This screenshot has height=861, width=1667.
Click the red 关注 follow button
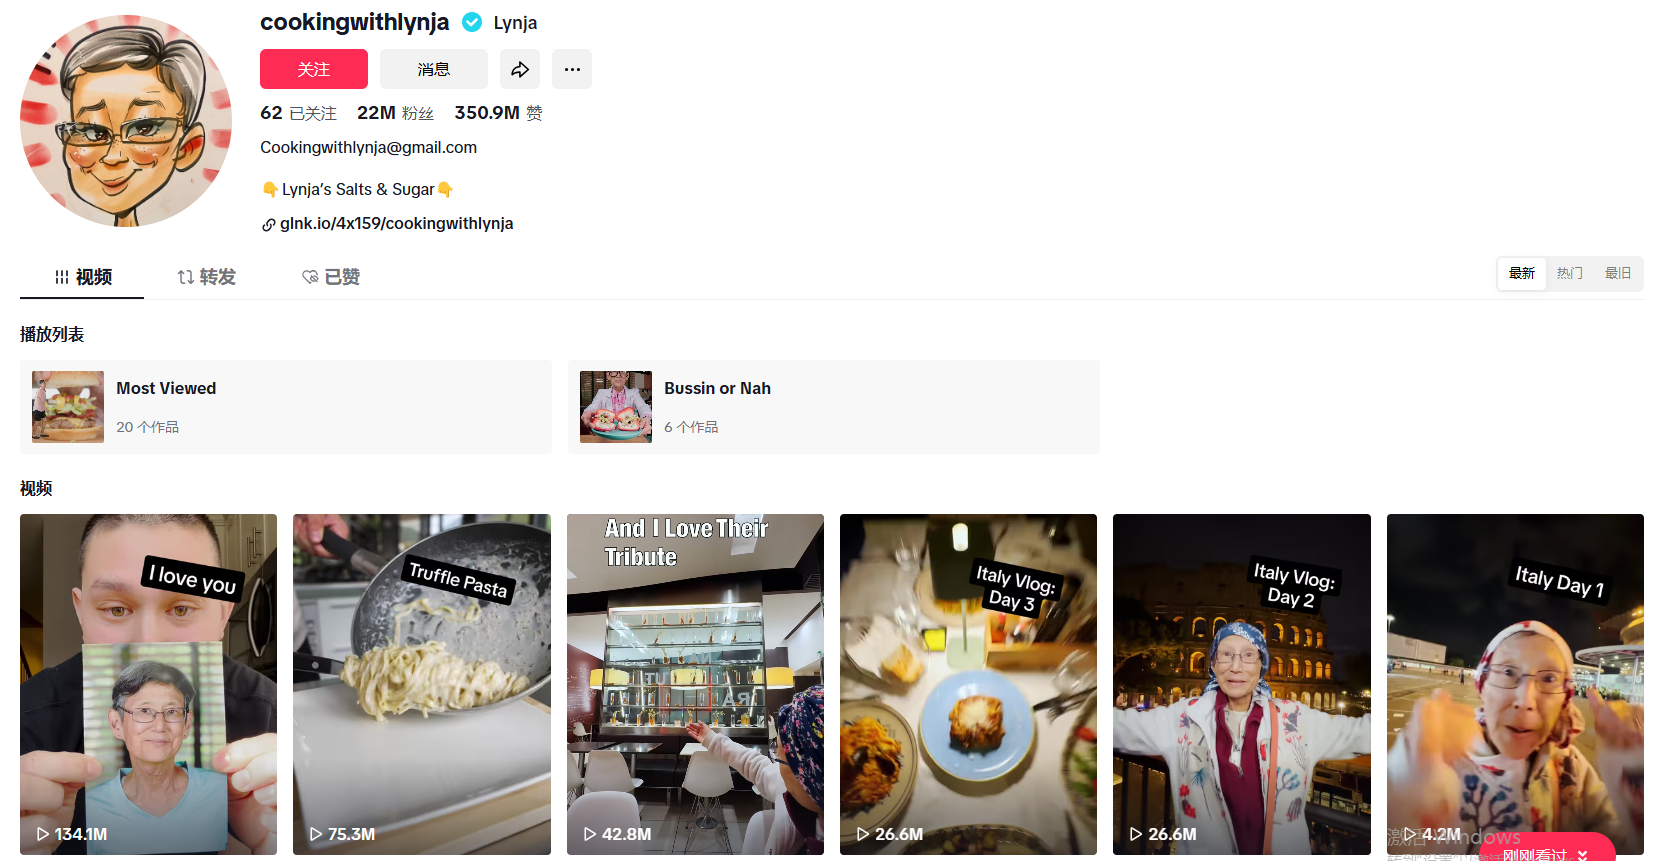click(x=314, y=69)
